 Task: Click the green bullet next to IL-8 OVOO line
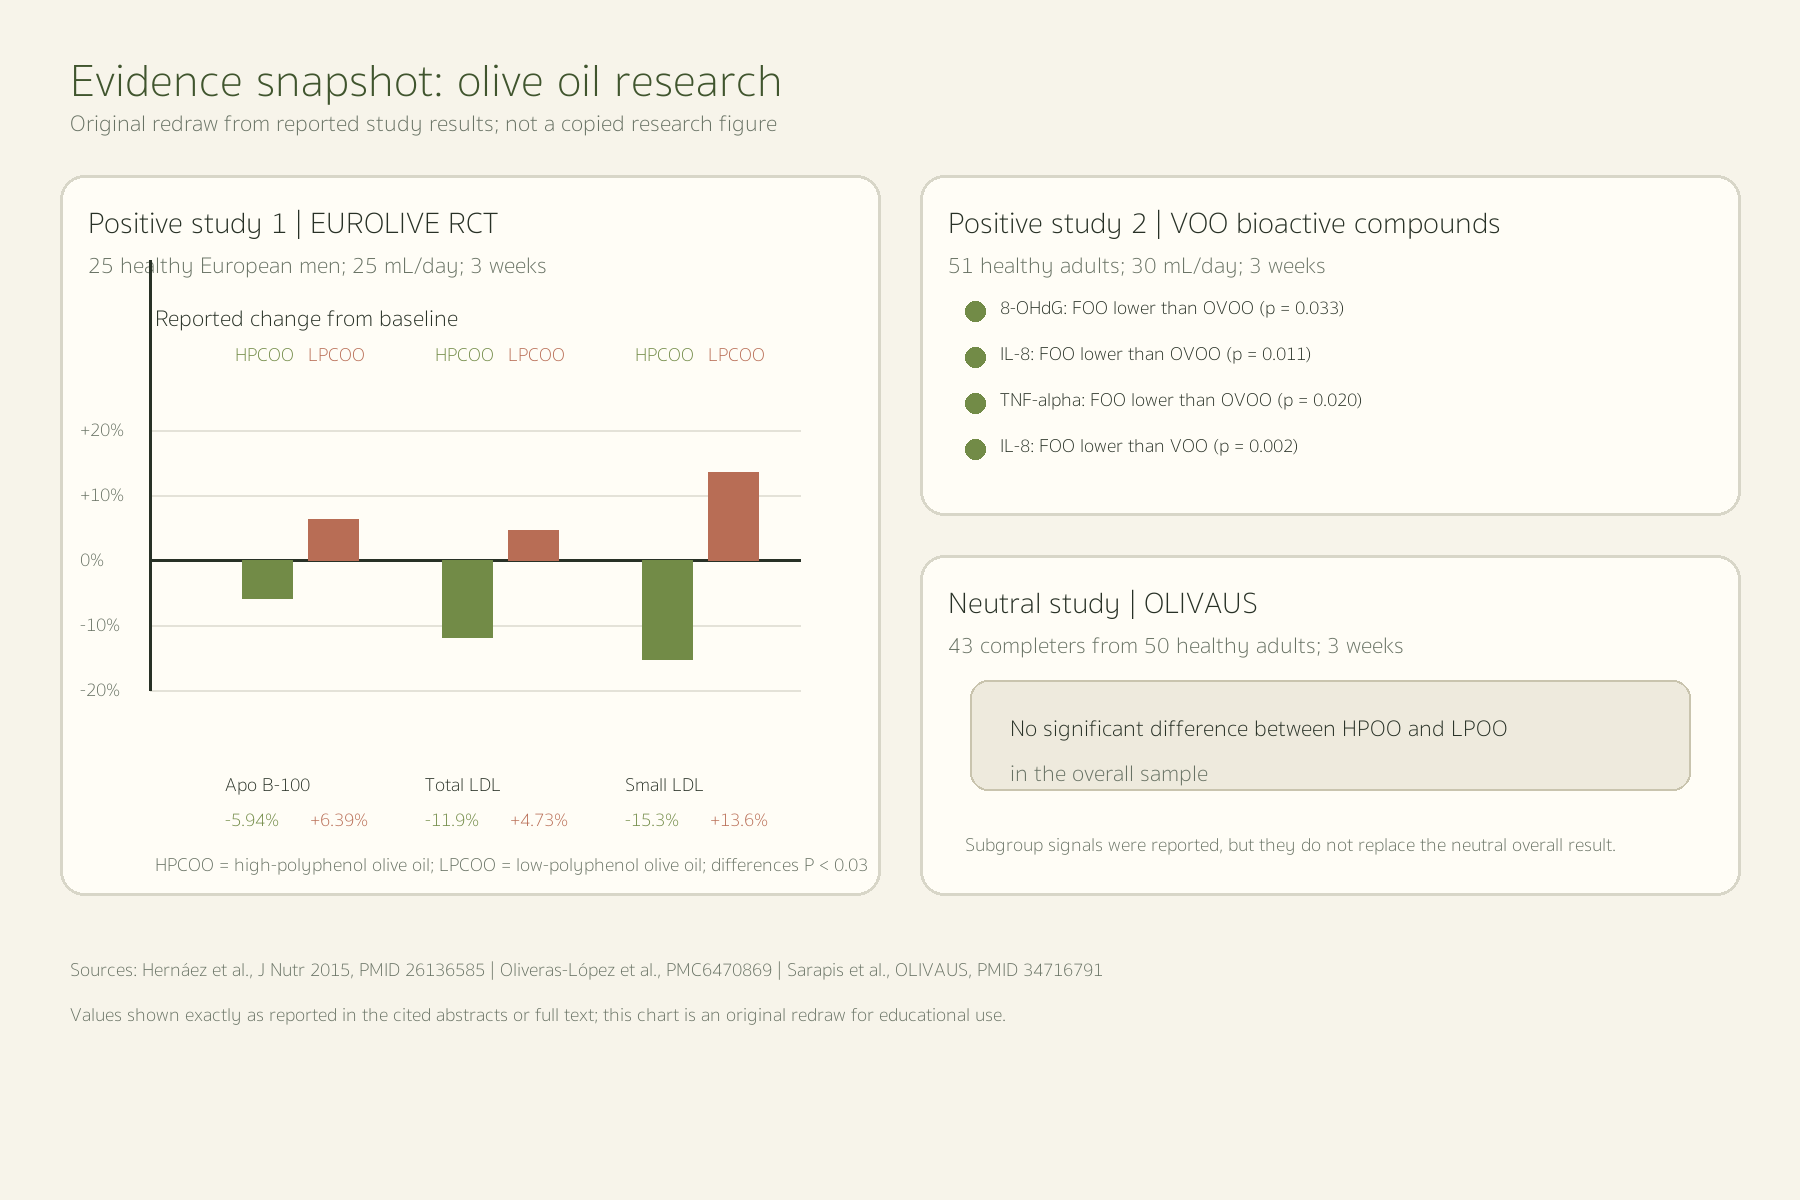click(x=975, y=357)
